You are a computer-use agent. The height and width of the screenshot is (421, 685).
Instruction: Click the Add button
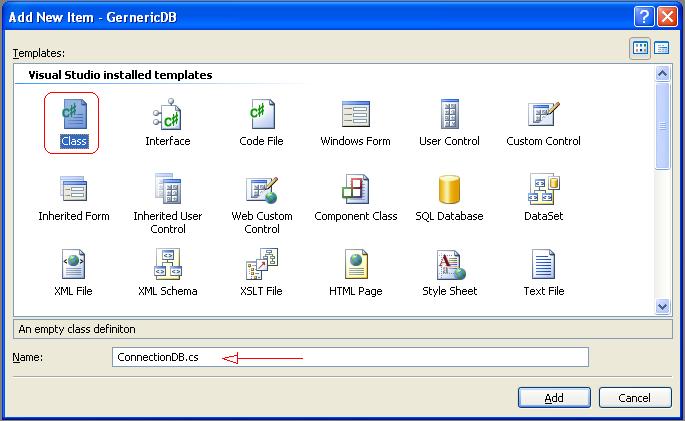click(553, 397)
